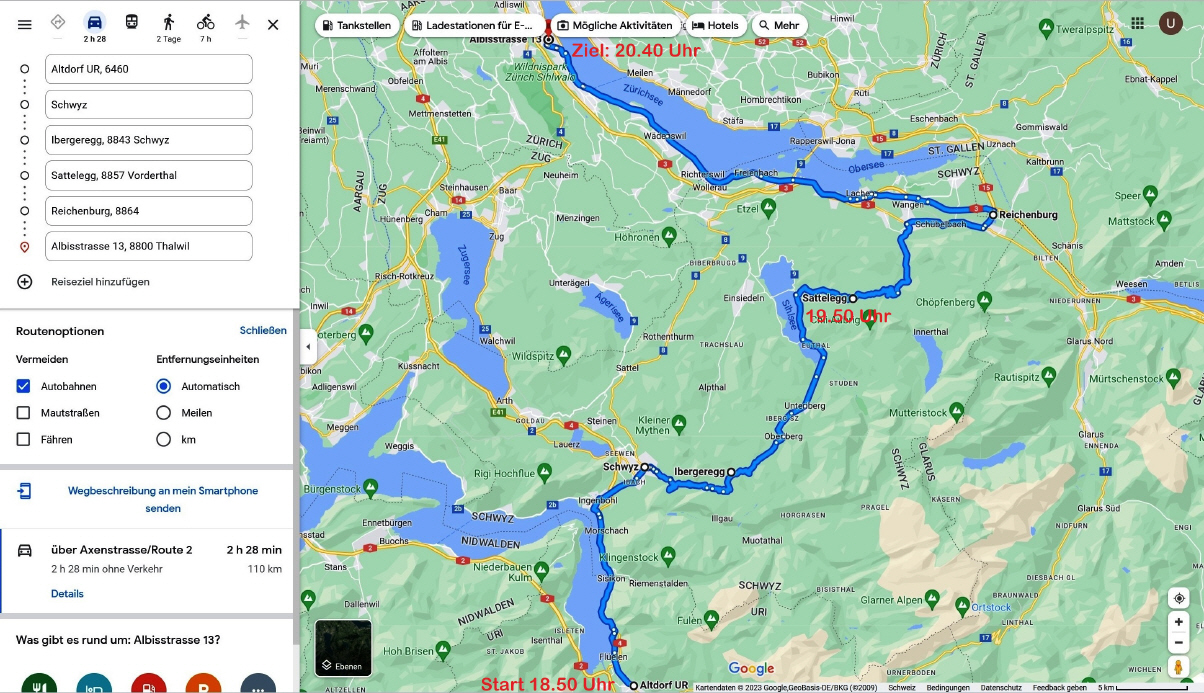Edit the Sattelegg, 8857 Vorderthal field
Screen dimensions: 1204x693
click(148, 175)
